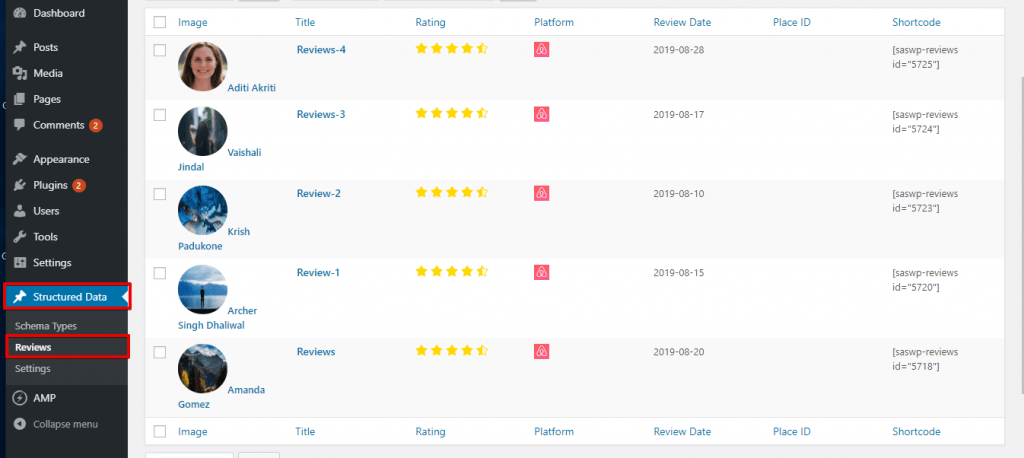Open the Reviews-3 title link
1024x458 pixels.
click(x=321, y=114)
